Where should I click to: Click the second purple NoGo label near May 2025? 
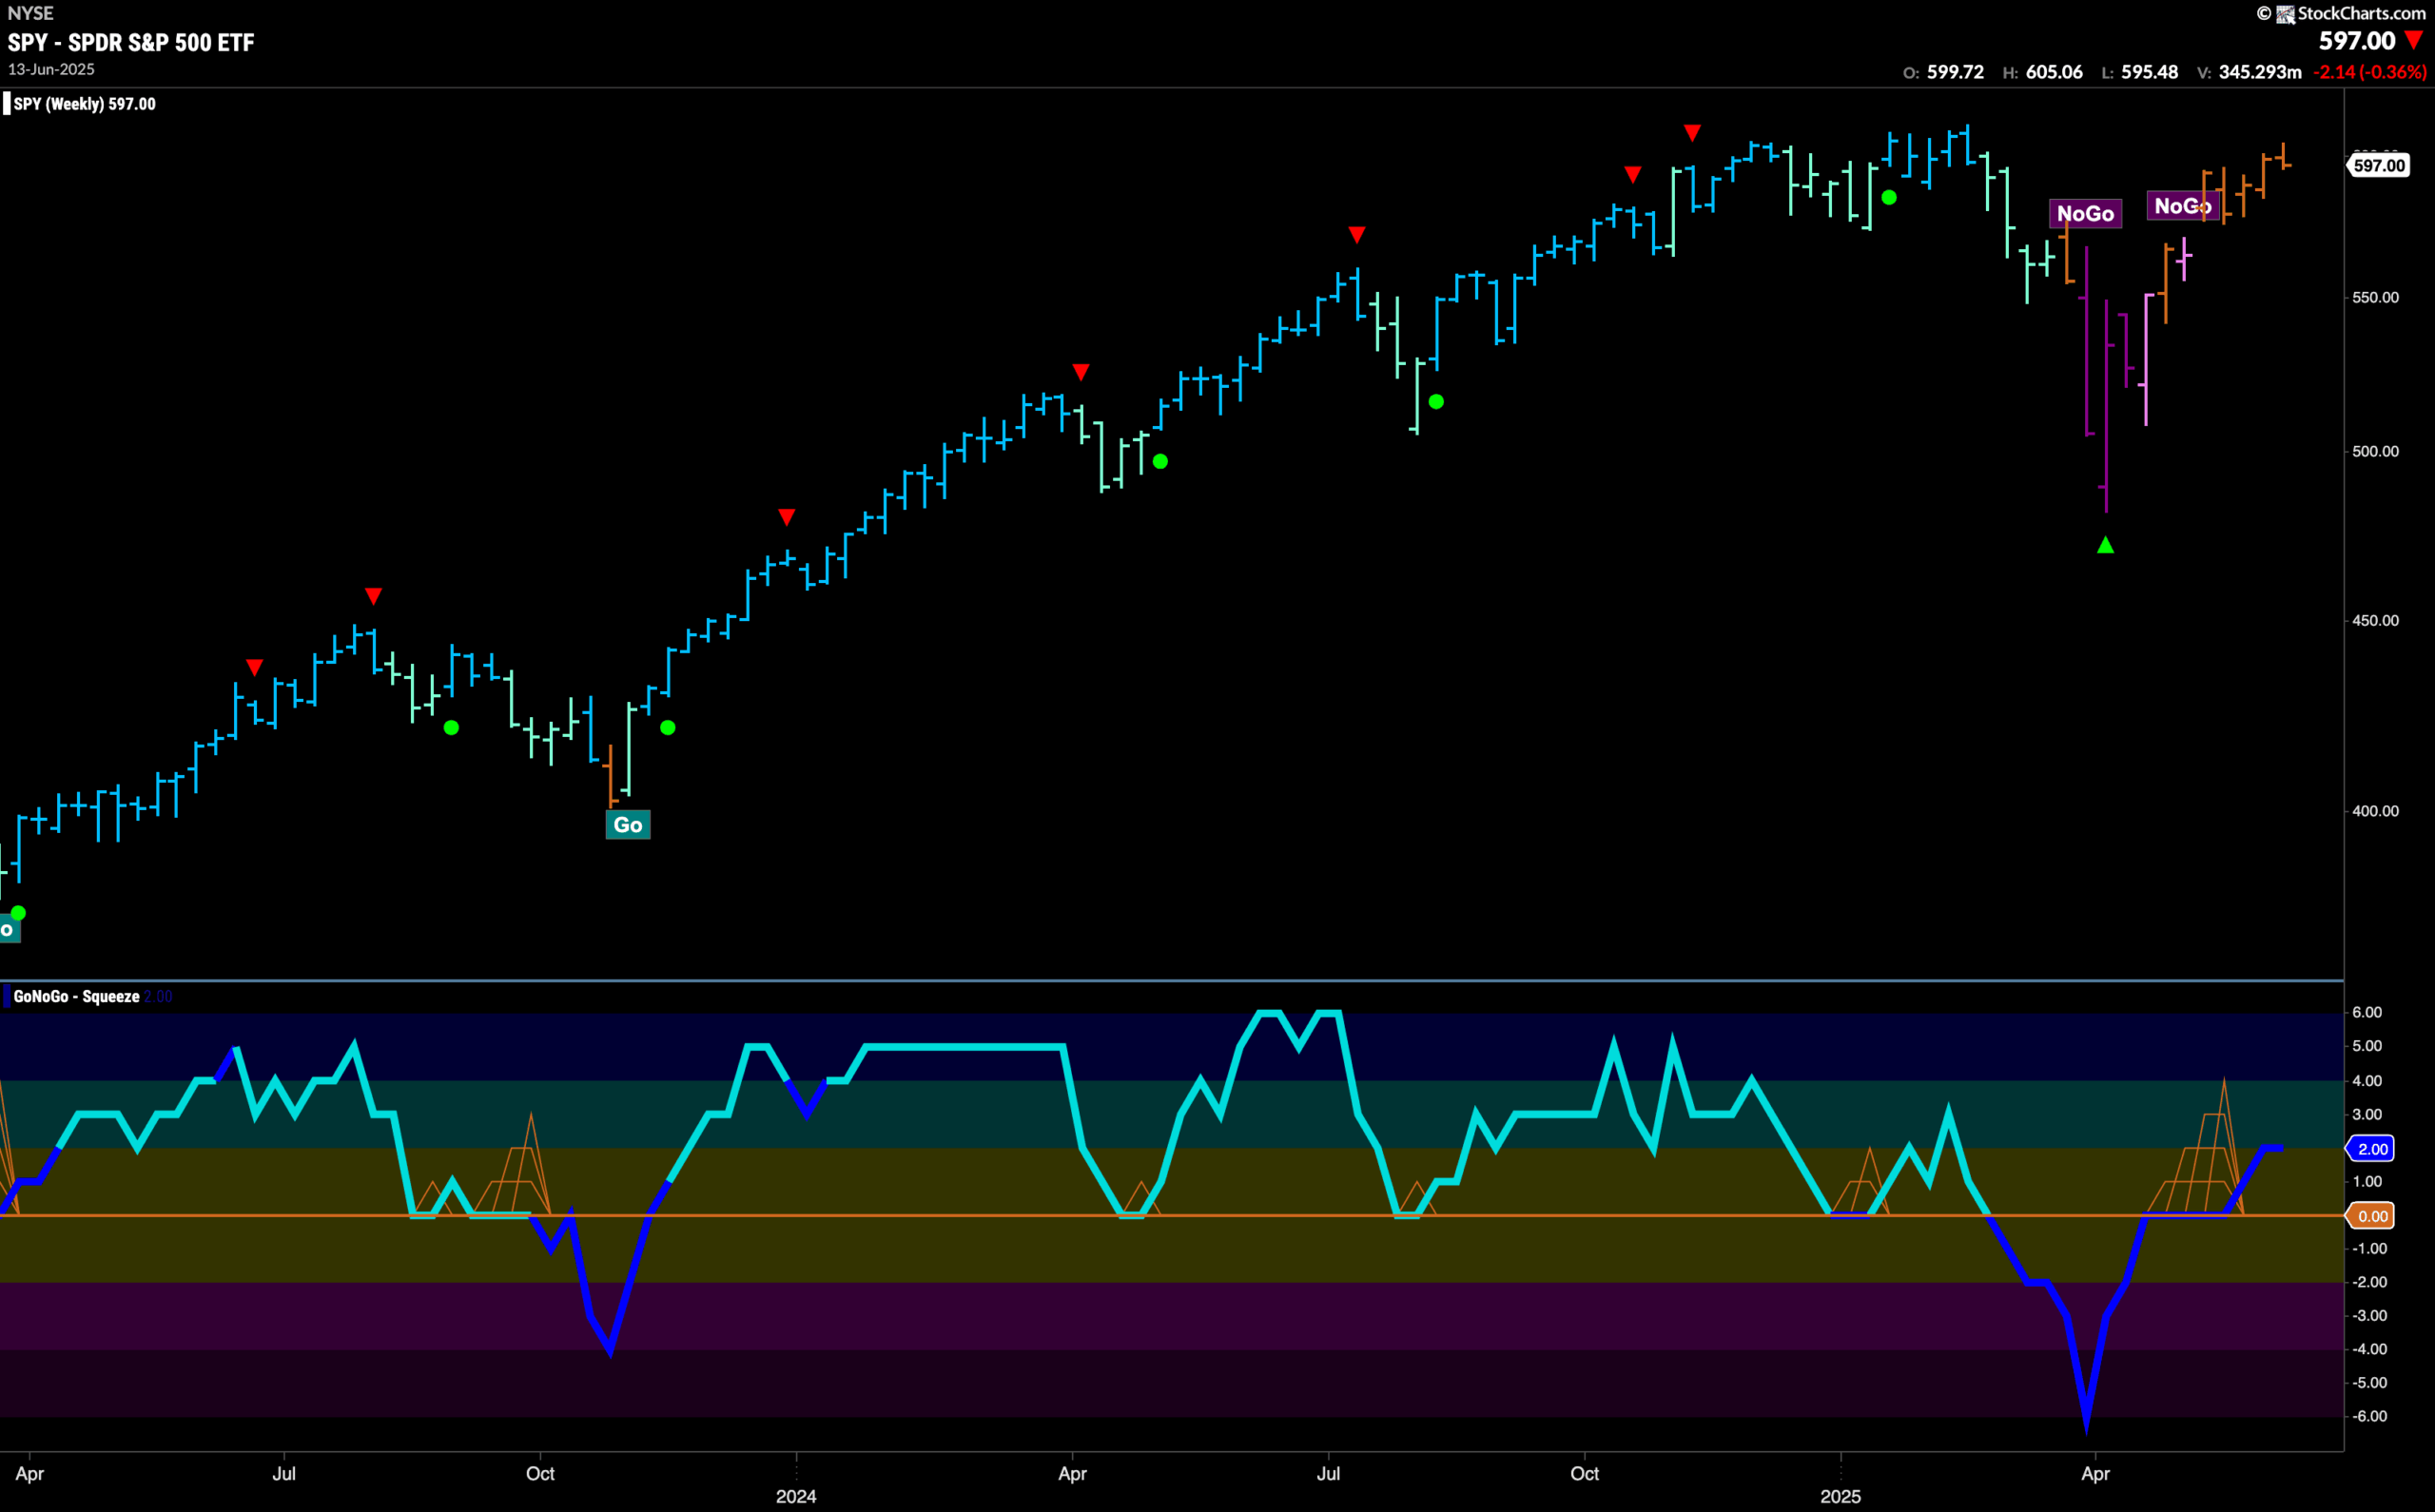(2183, 206)
